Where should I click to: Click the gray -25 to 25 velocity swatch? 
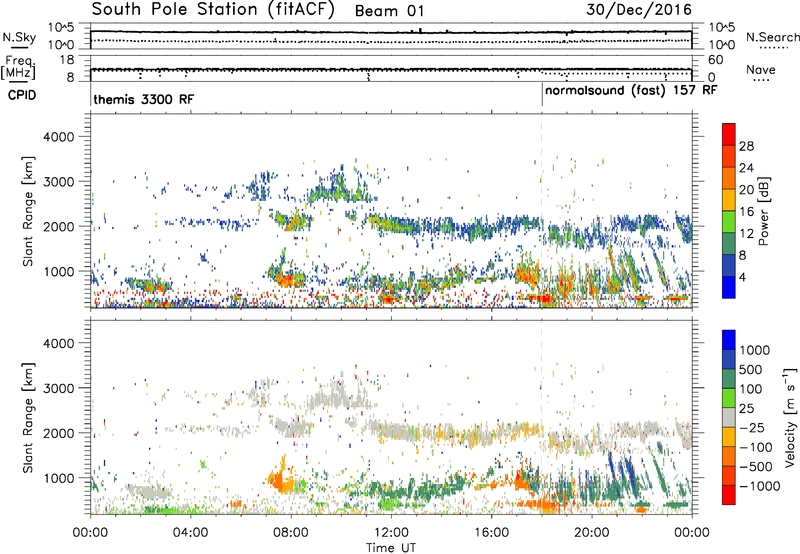coord(729,417)
